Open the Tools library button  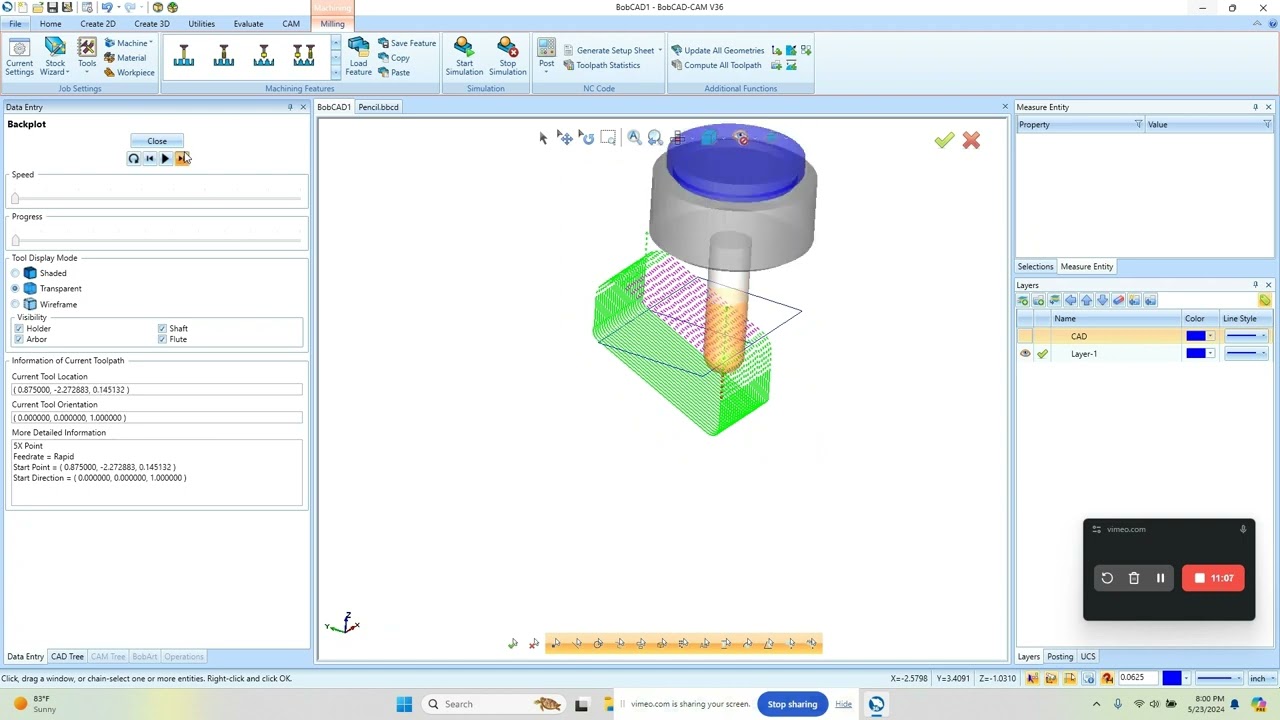[x=87, y=57]
